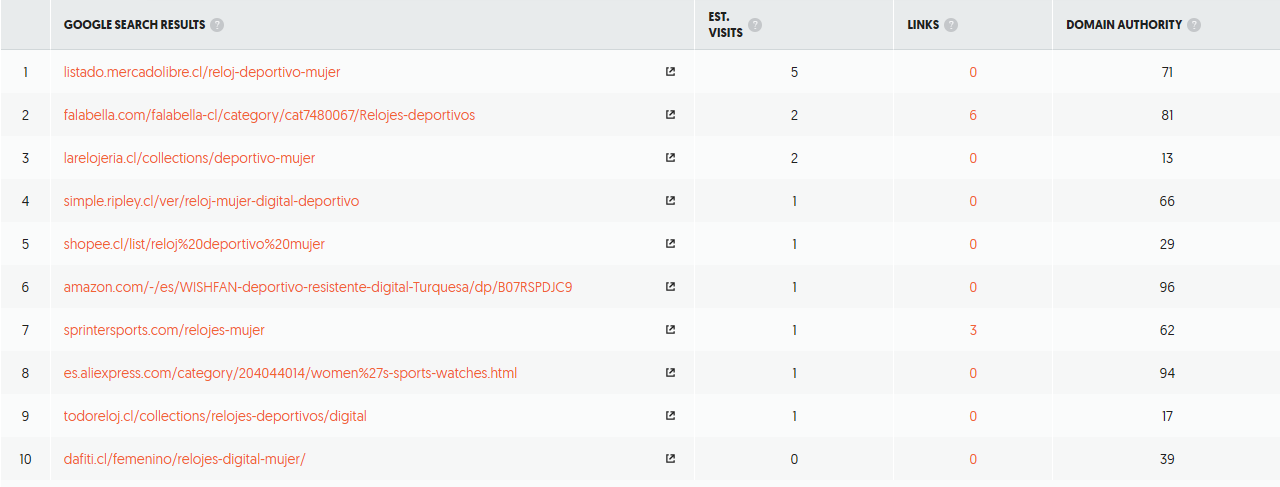This screenshot has height=487, width=1280.
Task: Open external link icon for listado.mercadolibre.cl row
Action: pyautogui.click(x=670, y=72)
